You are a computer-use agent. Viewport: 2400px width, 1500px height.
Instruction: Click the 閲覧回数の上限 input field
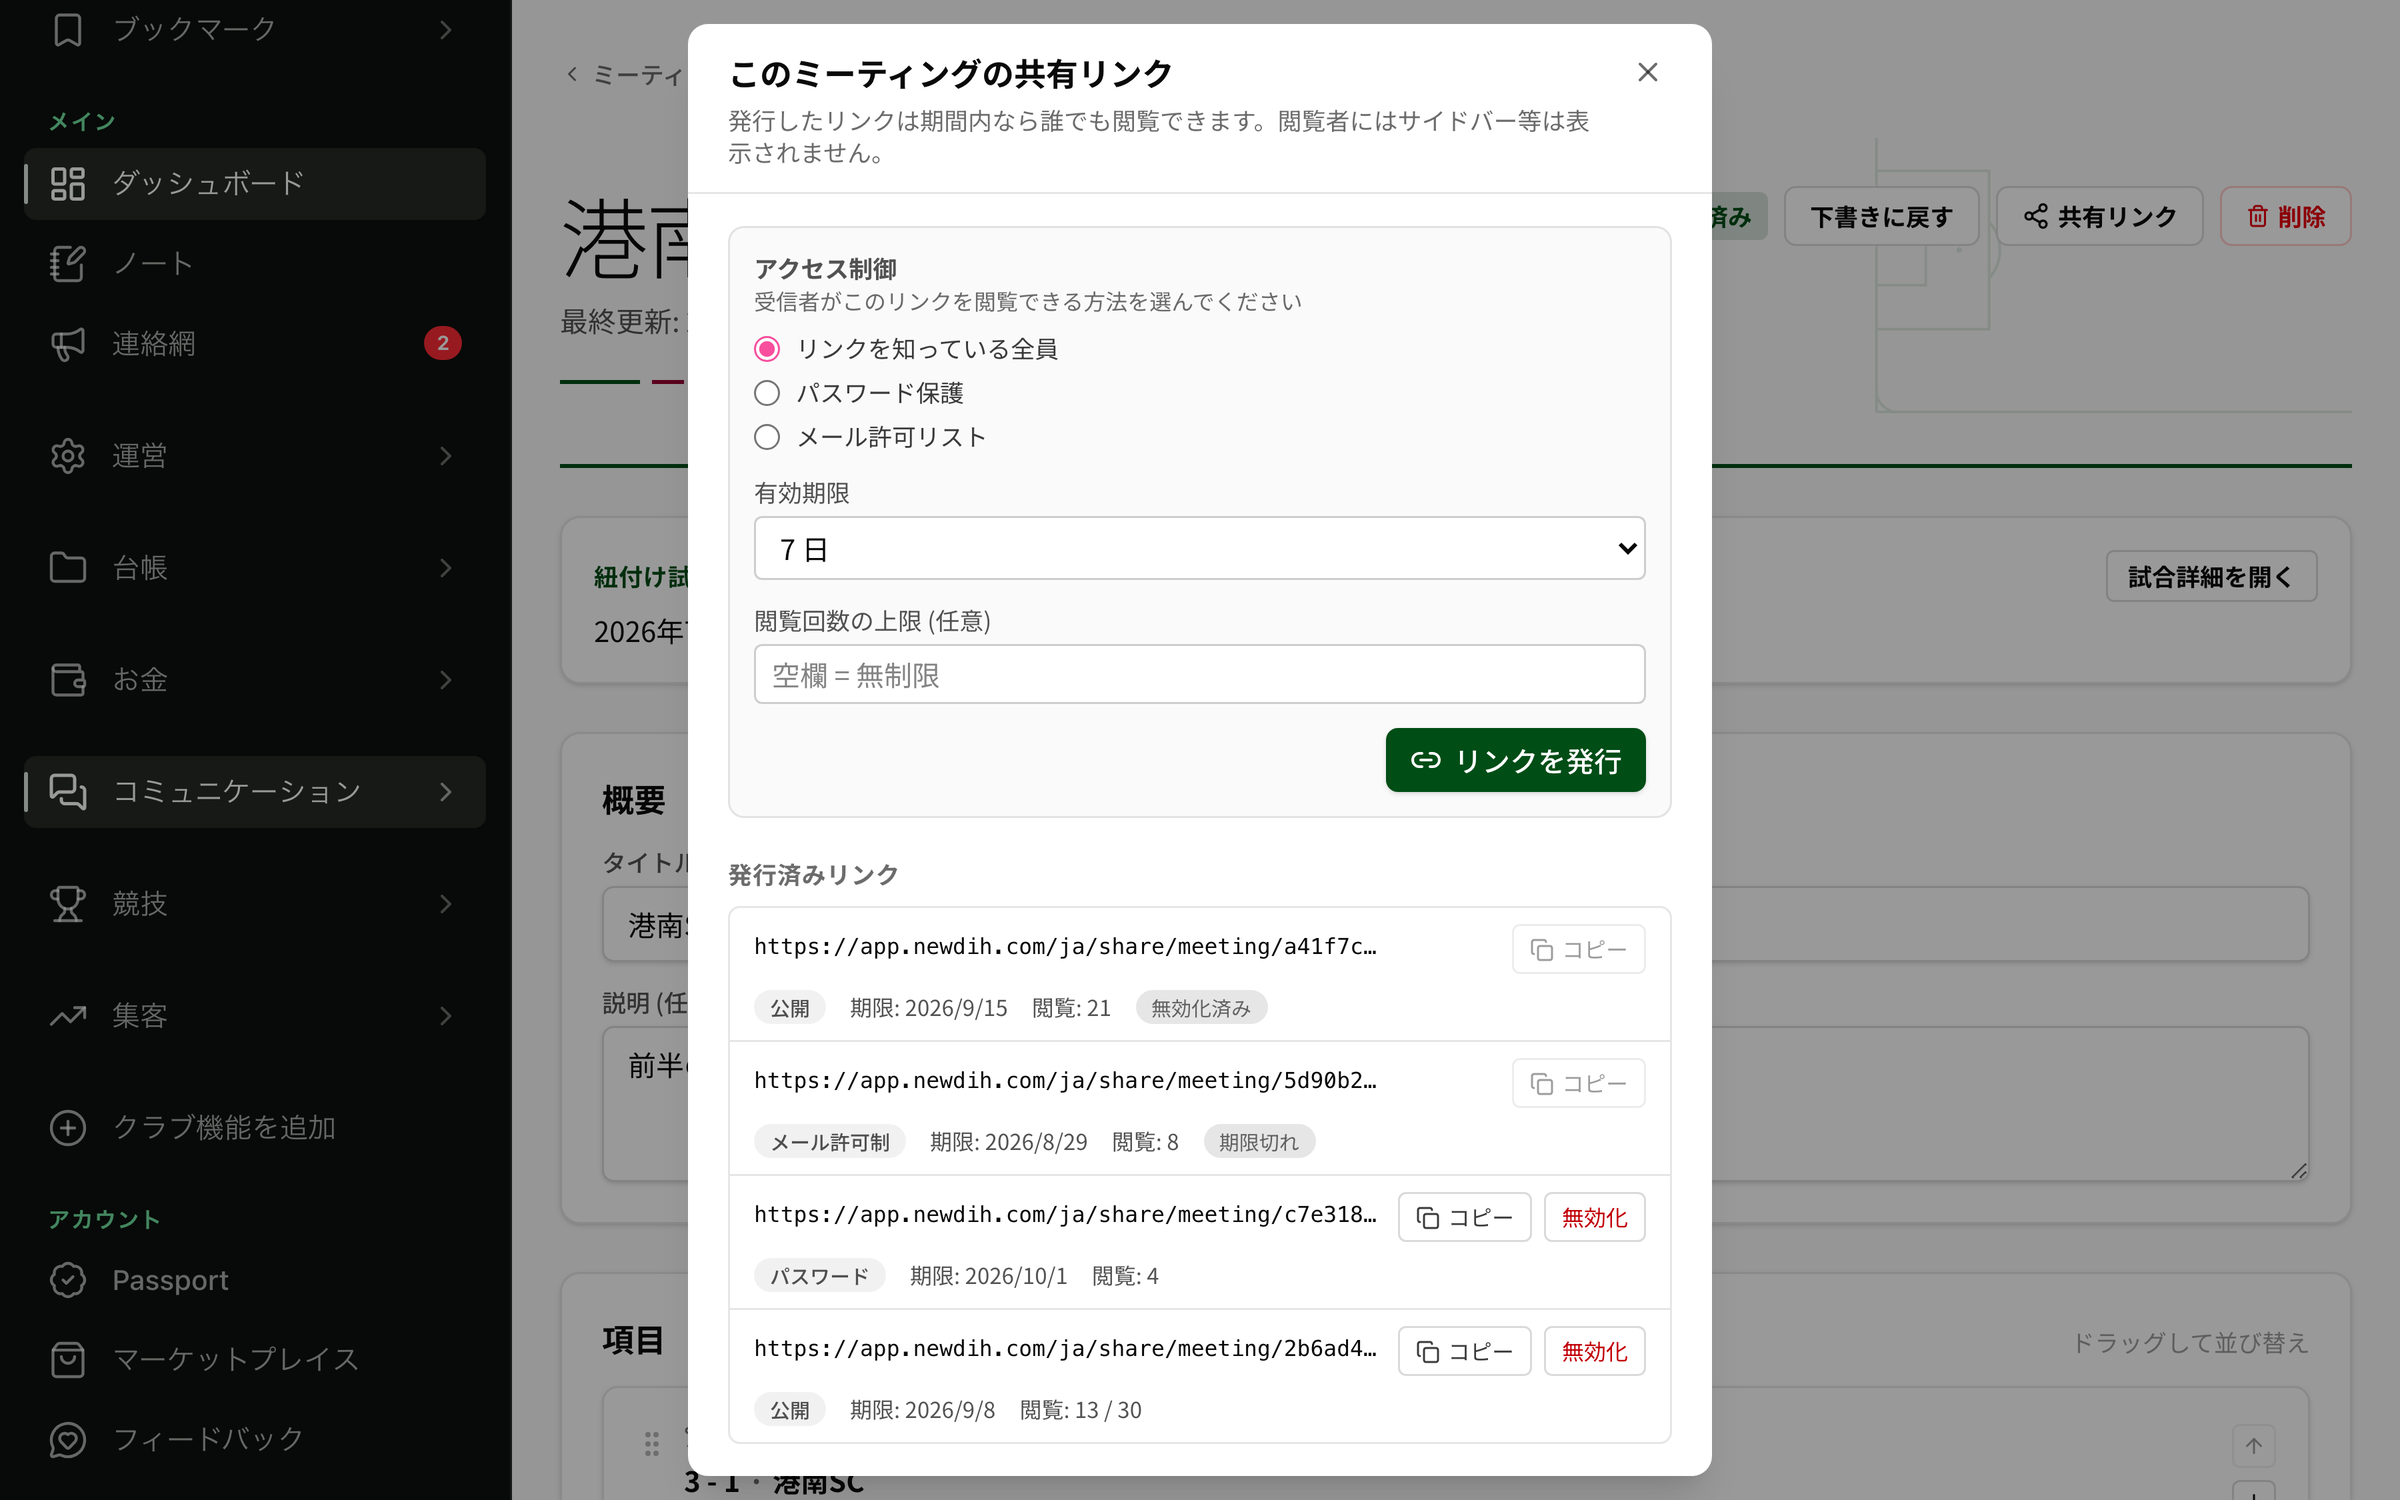pyautogui.click(x=1200, y=674)
